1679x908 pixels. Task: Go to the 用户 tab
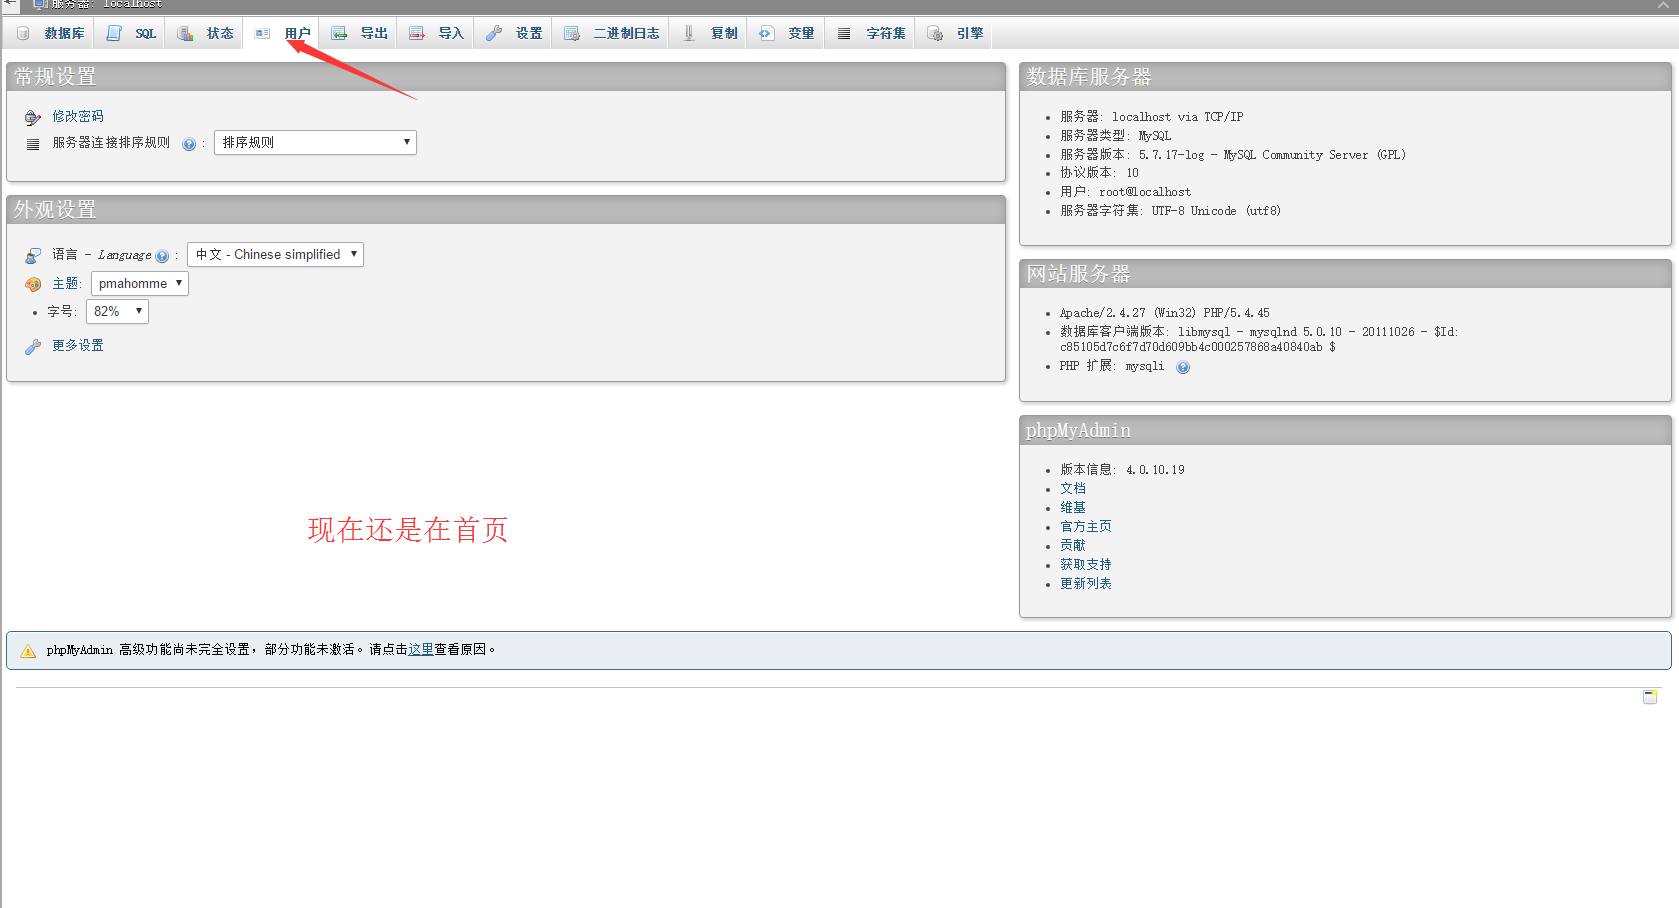pyautogui.click(x=283, y=33)
